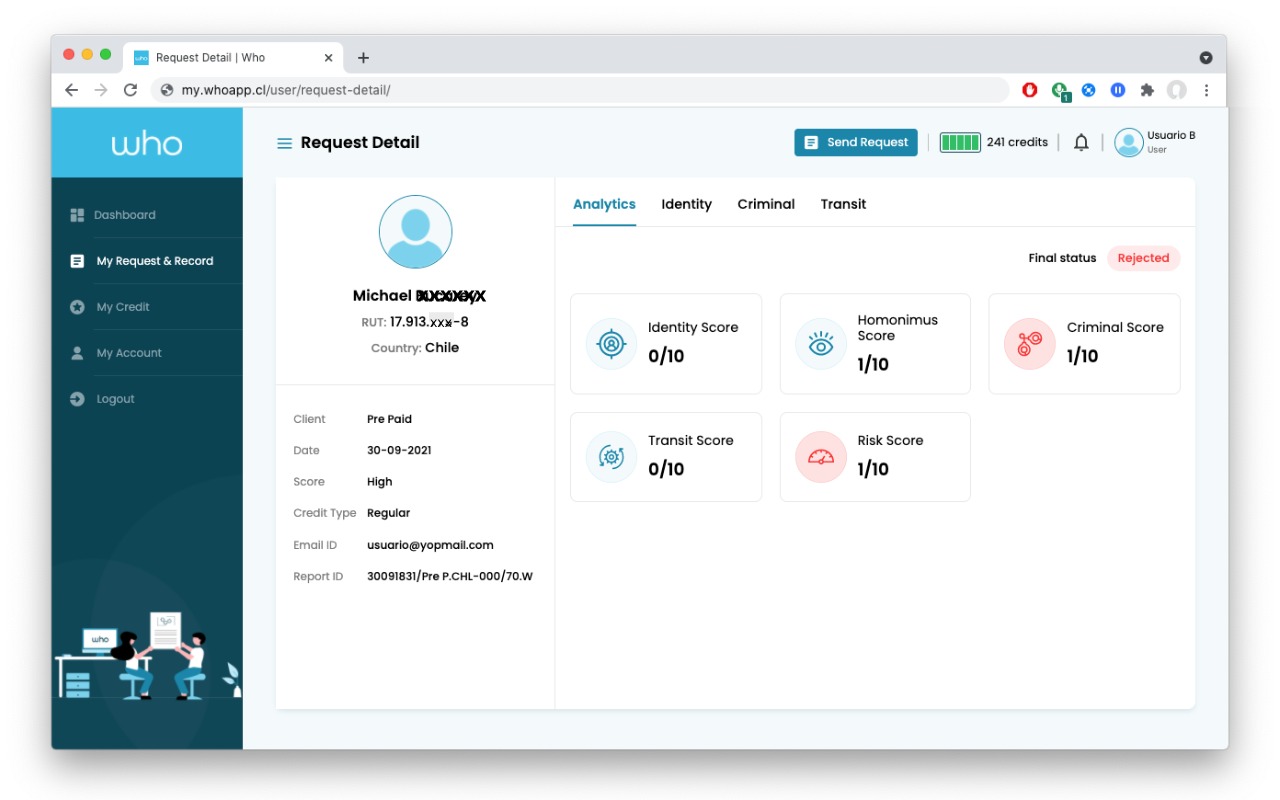
Task: Click the email usuario@yopmail.com value
Action: 430,545
